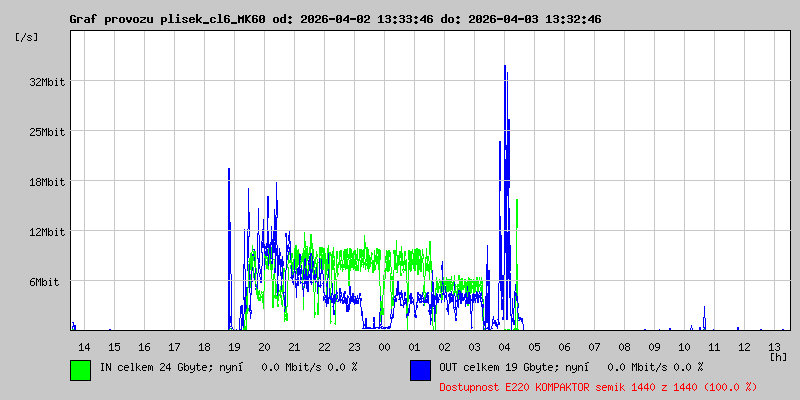The height and width of the screenshot is (400, 800).
Task: Click the red Dostupnost availability text
Action: click(x=598, y=386)
